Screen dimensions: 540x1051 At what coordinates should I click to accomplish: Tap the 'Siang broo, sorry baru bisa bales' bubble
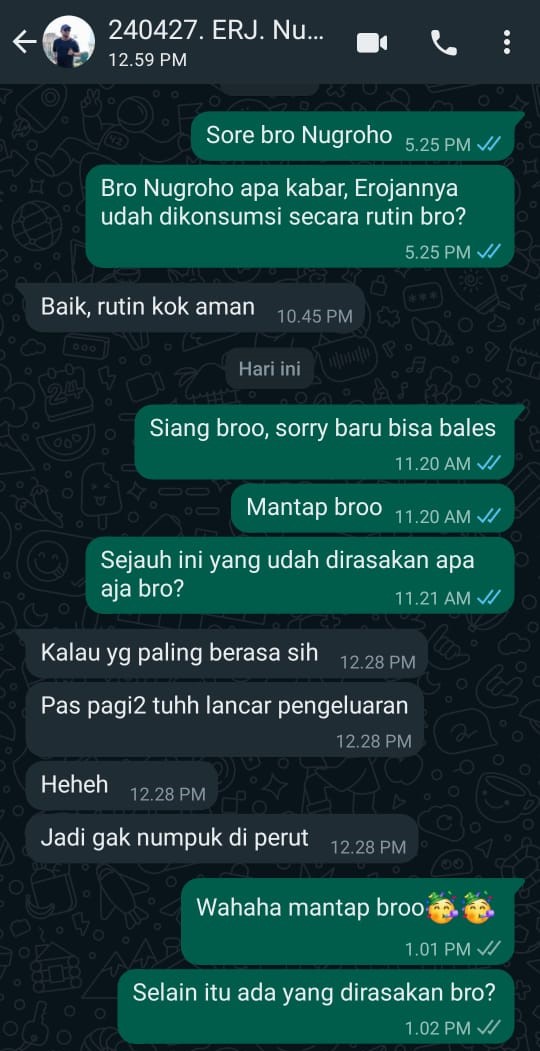[325, 442]
